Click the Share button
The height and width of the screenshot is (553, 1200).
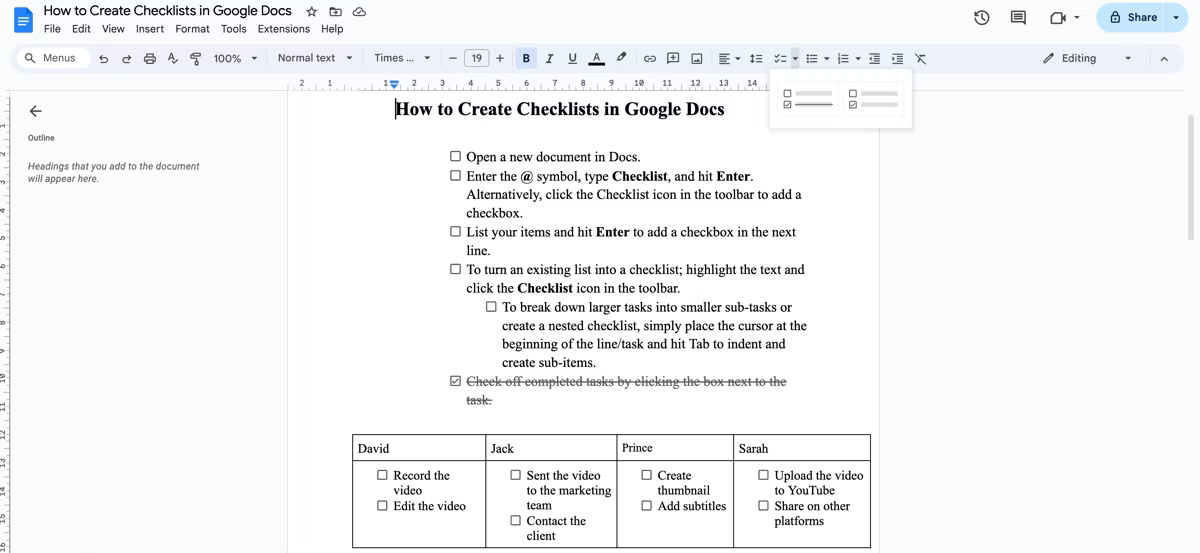(1133, 17)
